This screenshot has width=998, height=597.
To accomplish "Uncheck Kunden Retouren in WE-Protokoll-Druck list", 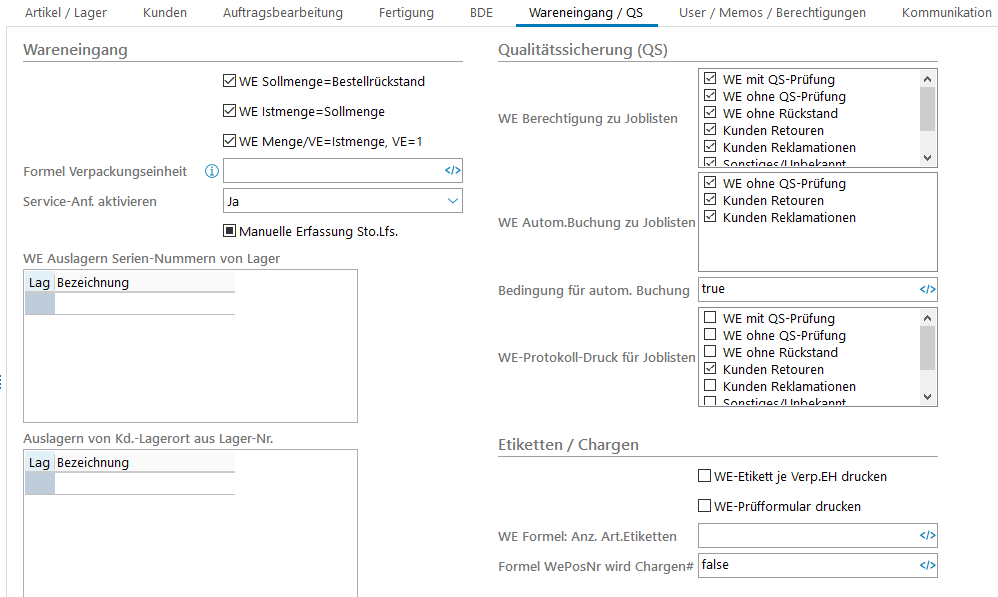I will coord(710,370).
